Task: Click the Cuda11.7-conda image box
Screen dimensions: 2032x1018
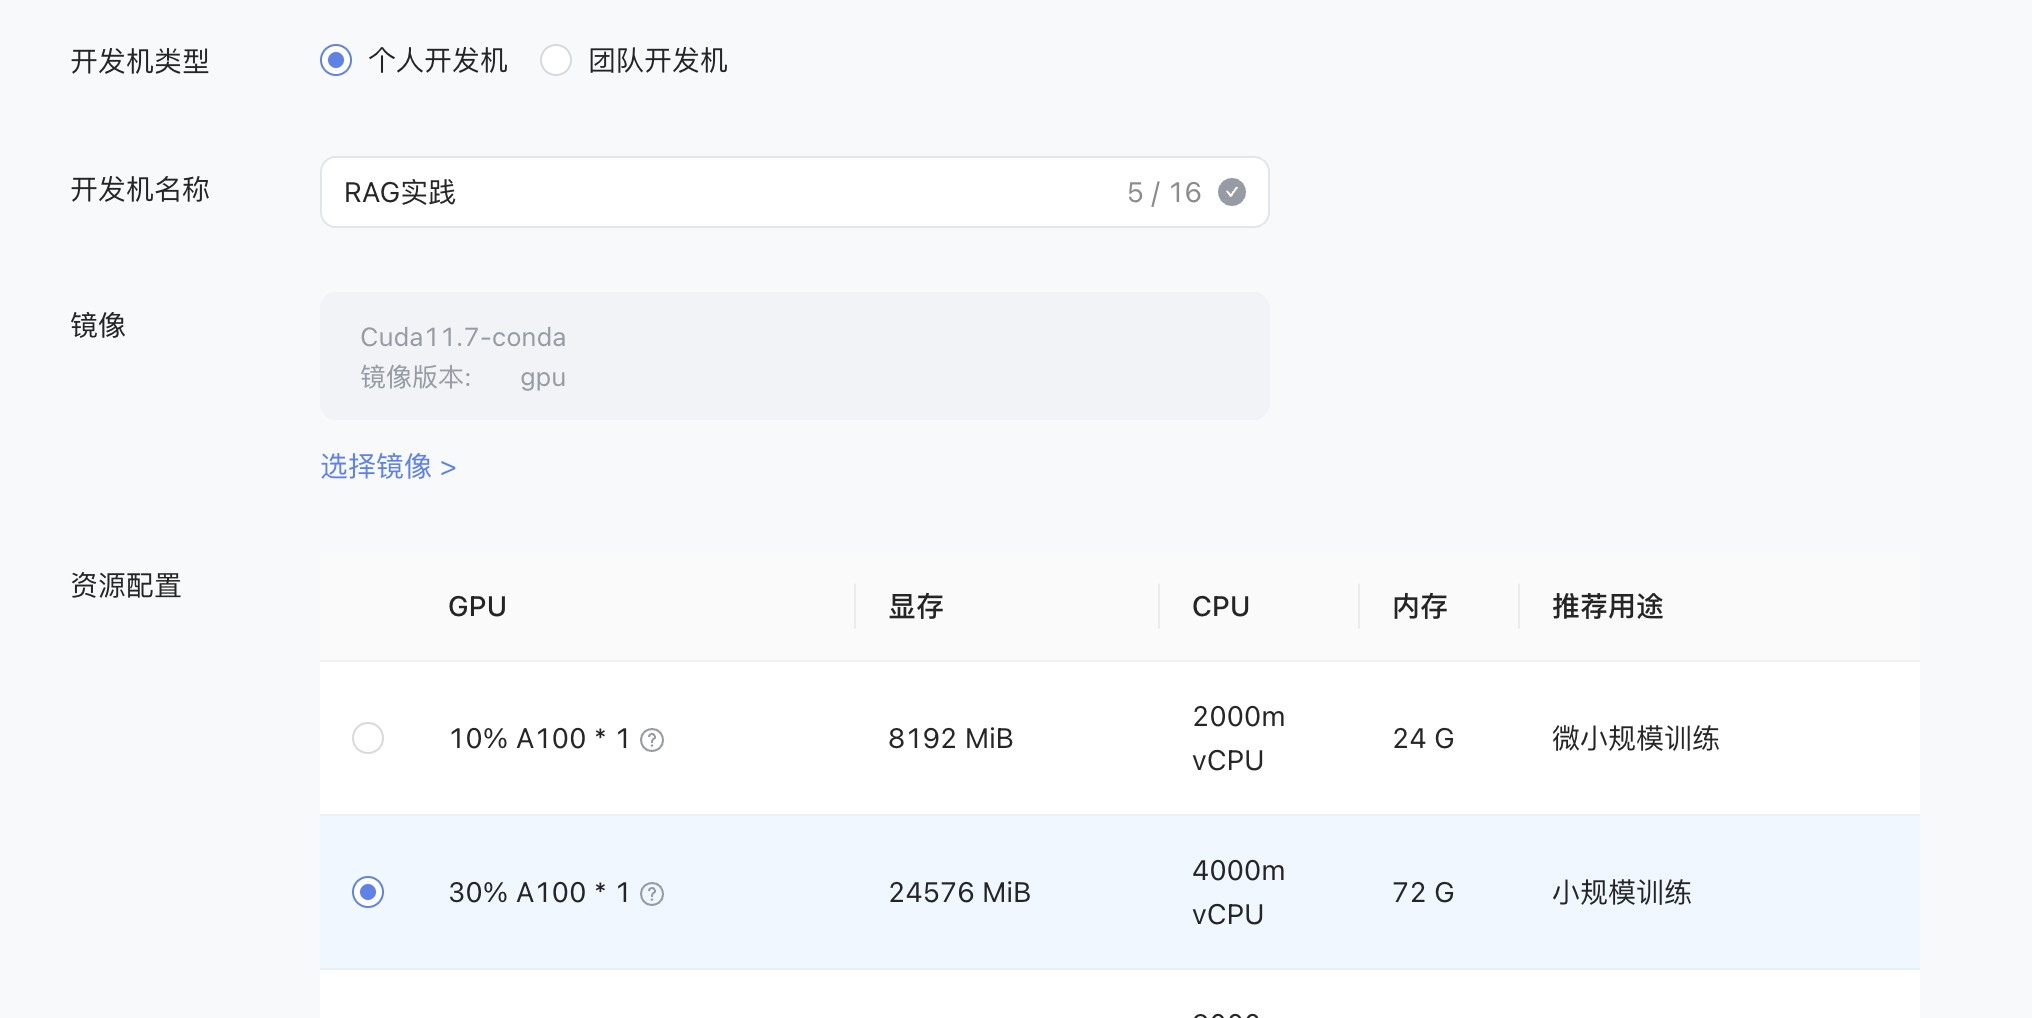Action: pyautogui.click(x=794, y=356)
